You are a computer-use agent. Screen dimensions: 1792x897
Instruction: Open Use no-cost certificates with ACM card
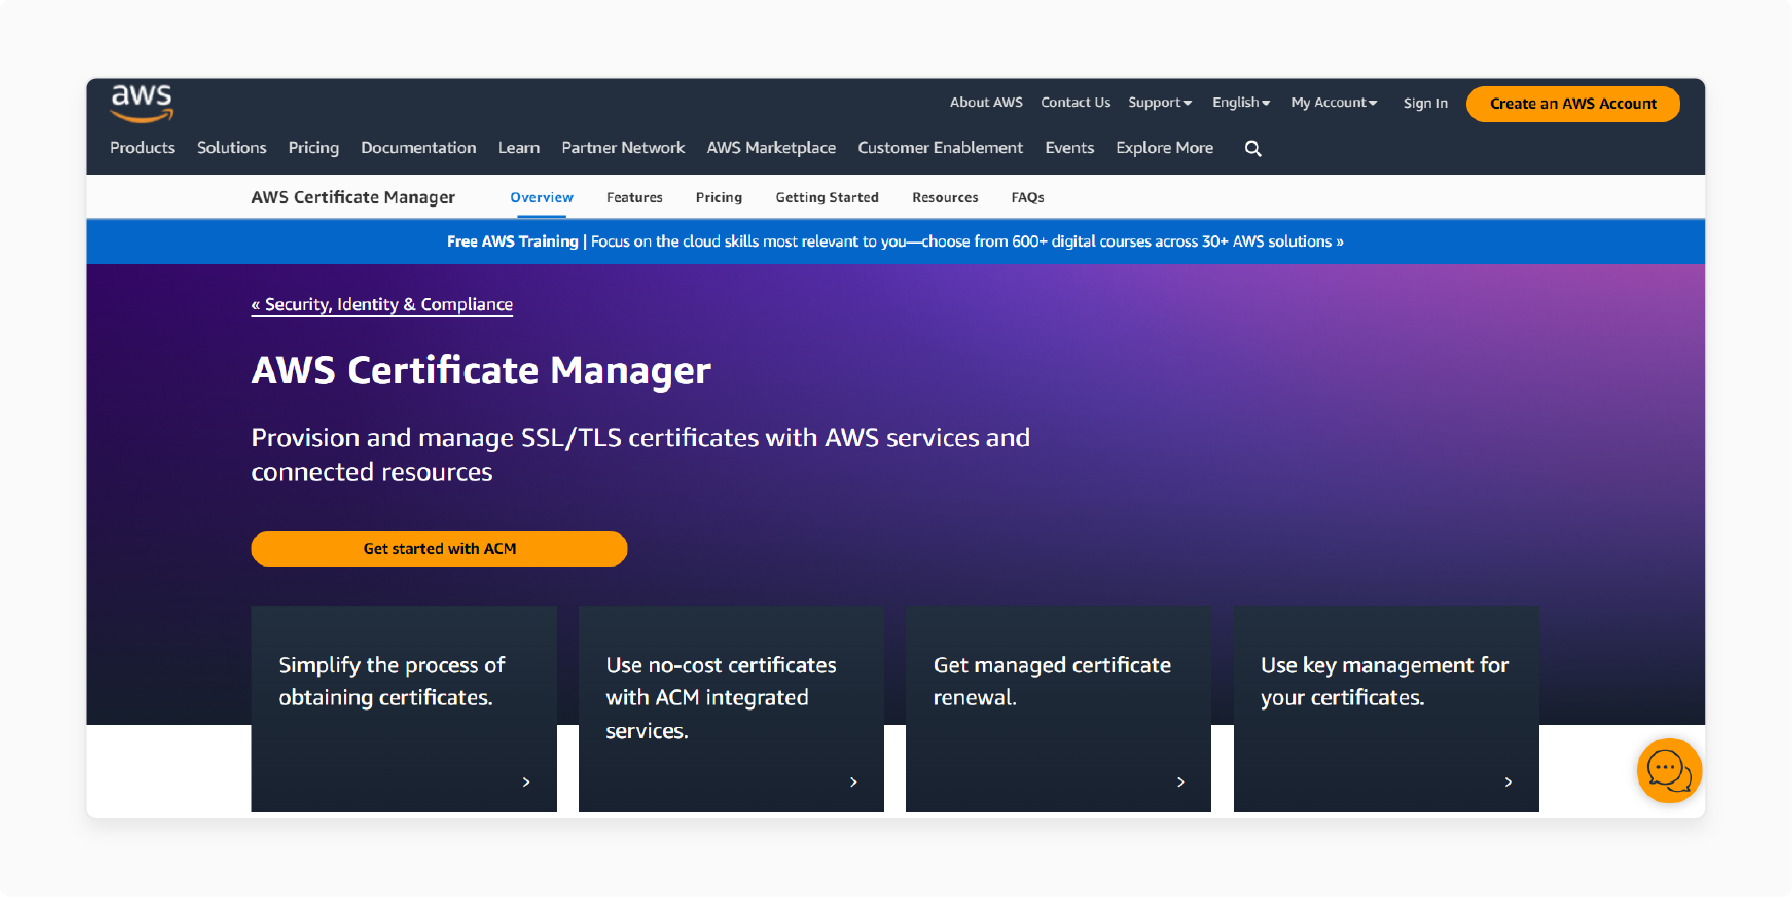click(731, 709)
